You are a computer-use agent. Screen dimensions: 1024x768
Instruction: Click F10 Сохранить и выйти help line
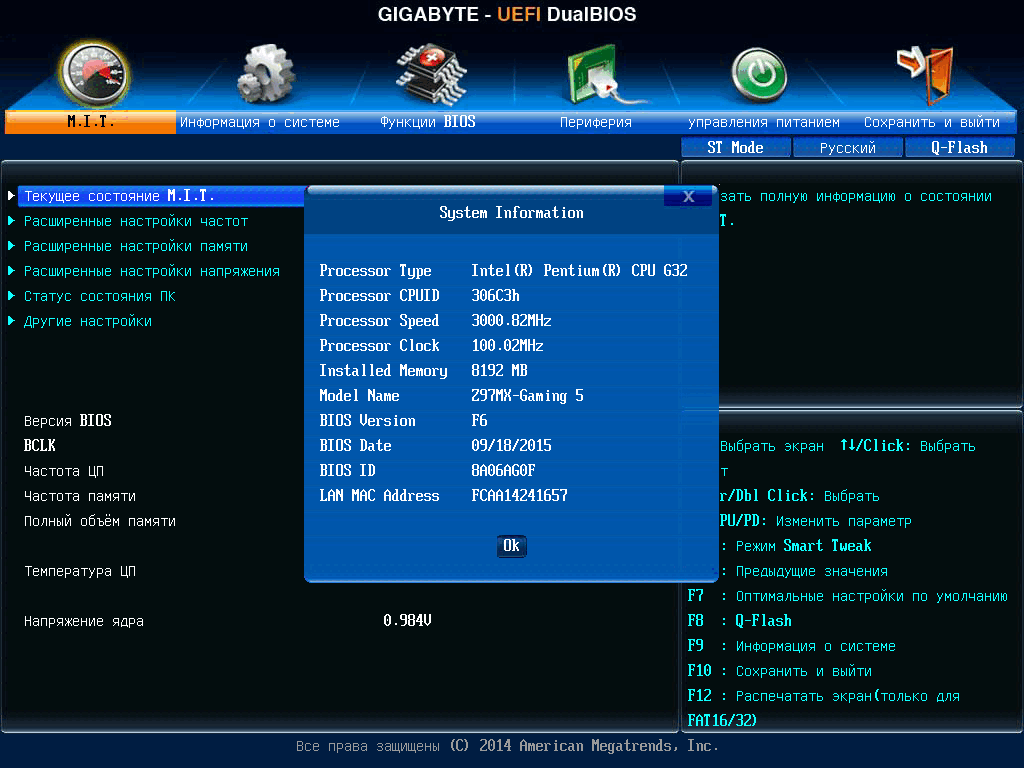tap(779, 671)
